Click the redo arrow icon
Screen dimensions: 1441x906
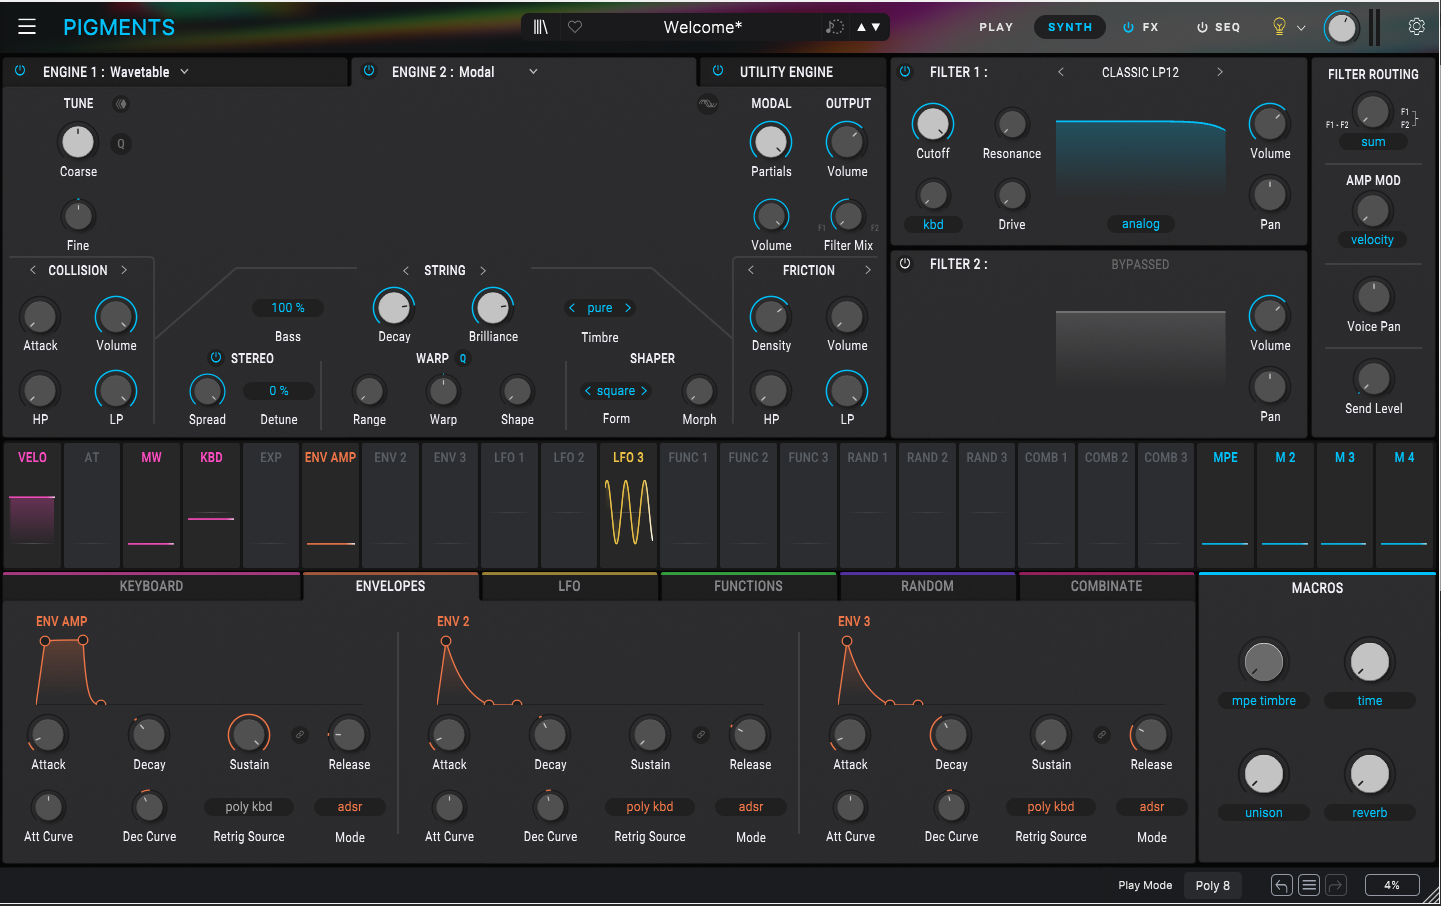[1336, 885]
